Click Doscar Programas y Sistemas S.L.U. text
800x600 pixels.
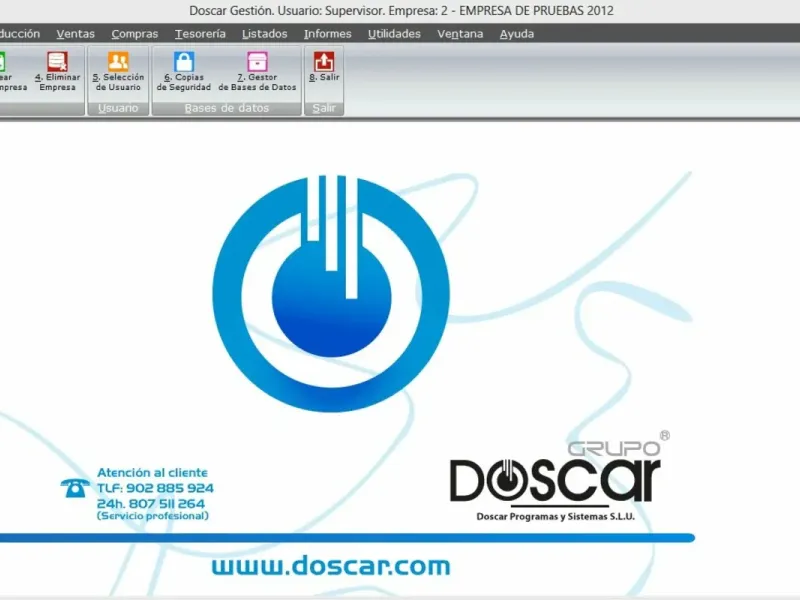point(556,516)
